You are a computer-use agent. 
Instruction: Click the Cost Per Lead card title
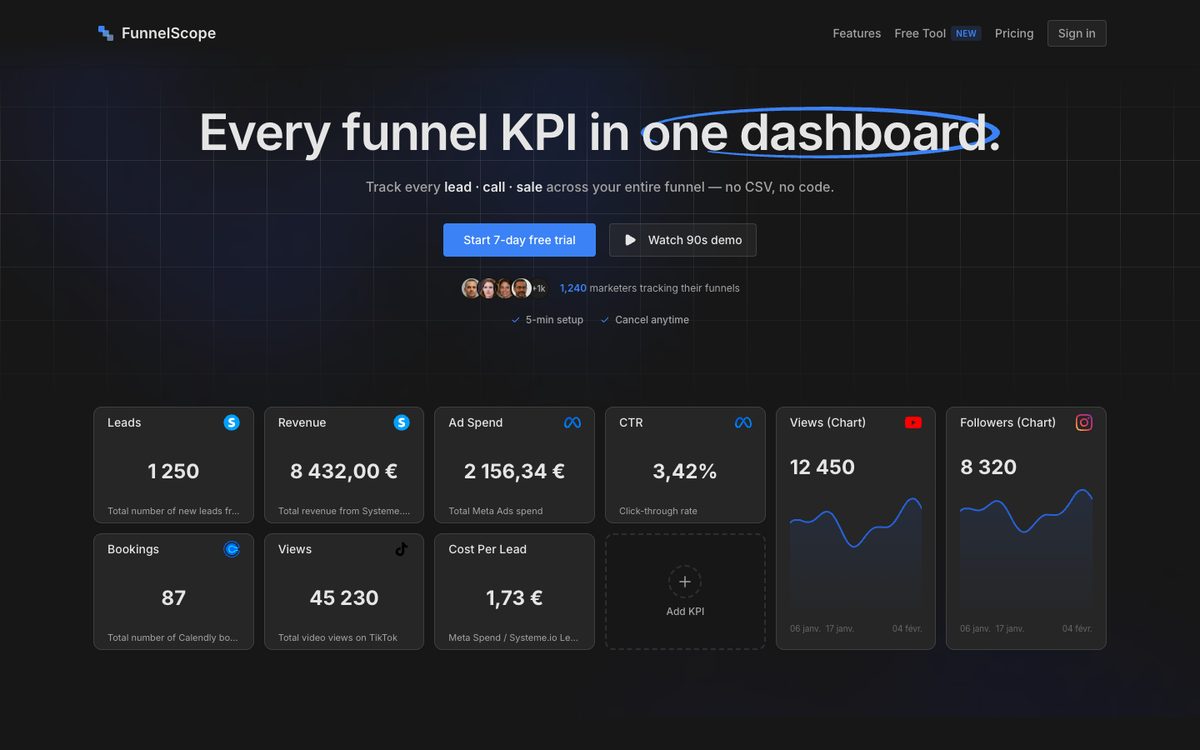(x=487, y=549)
